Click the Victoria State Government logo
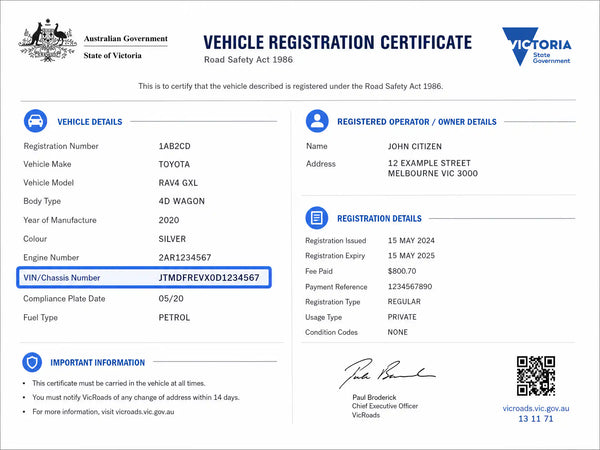Viewport: 600px width, 450px height. (537, 47)
